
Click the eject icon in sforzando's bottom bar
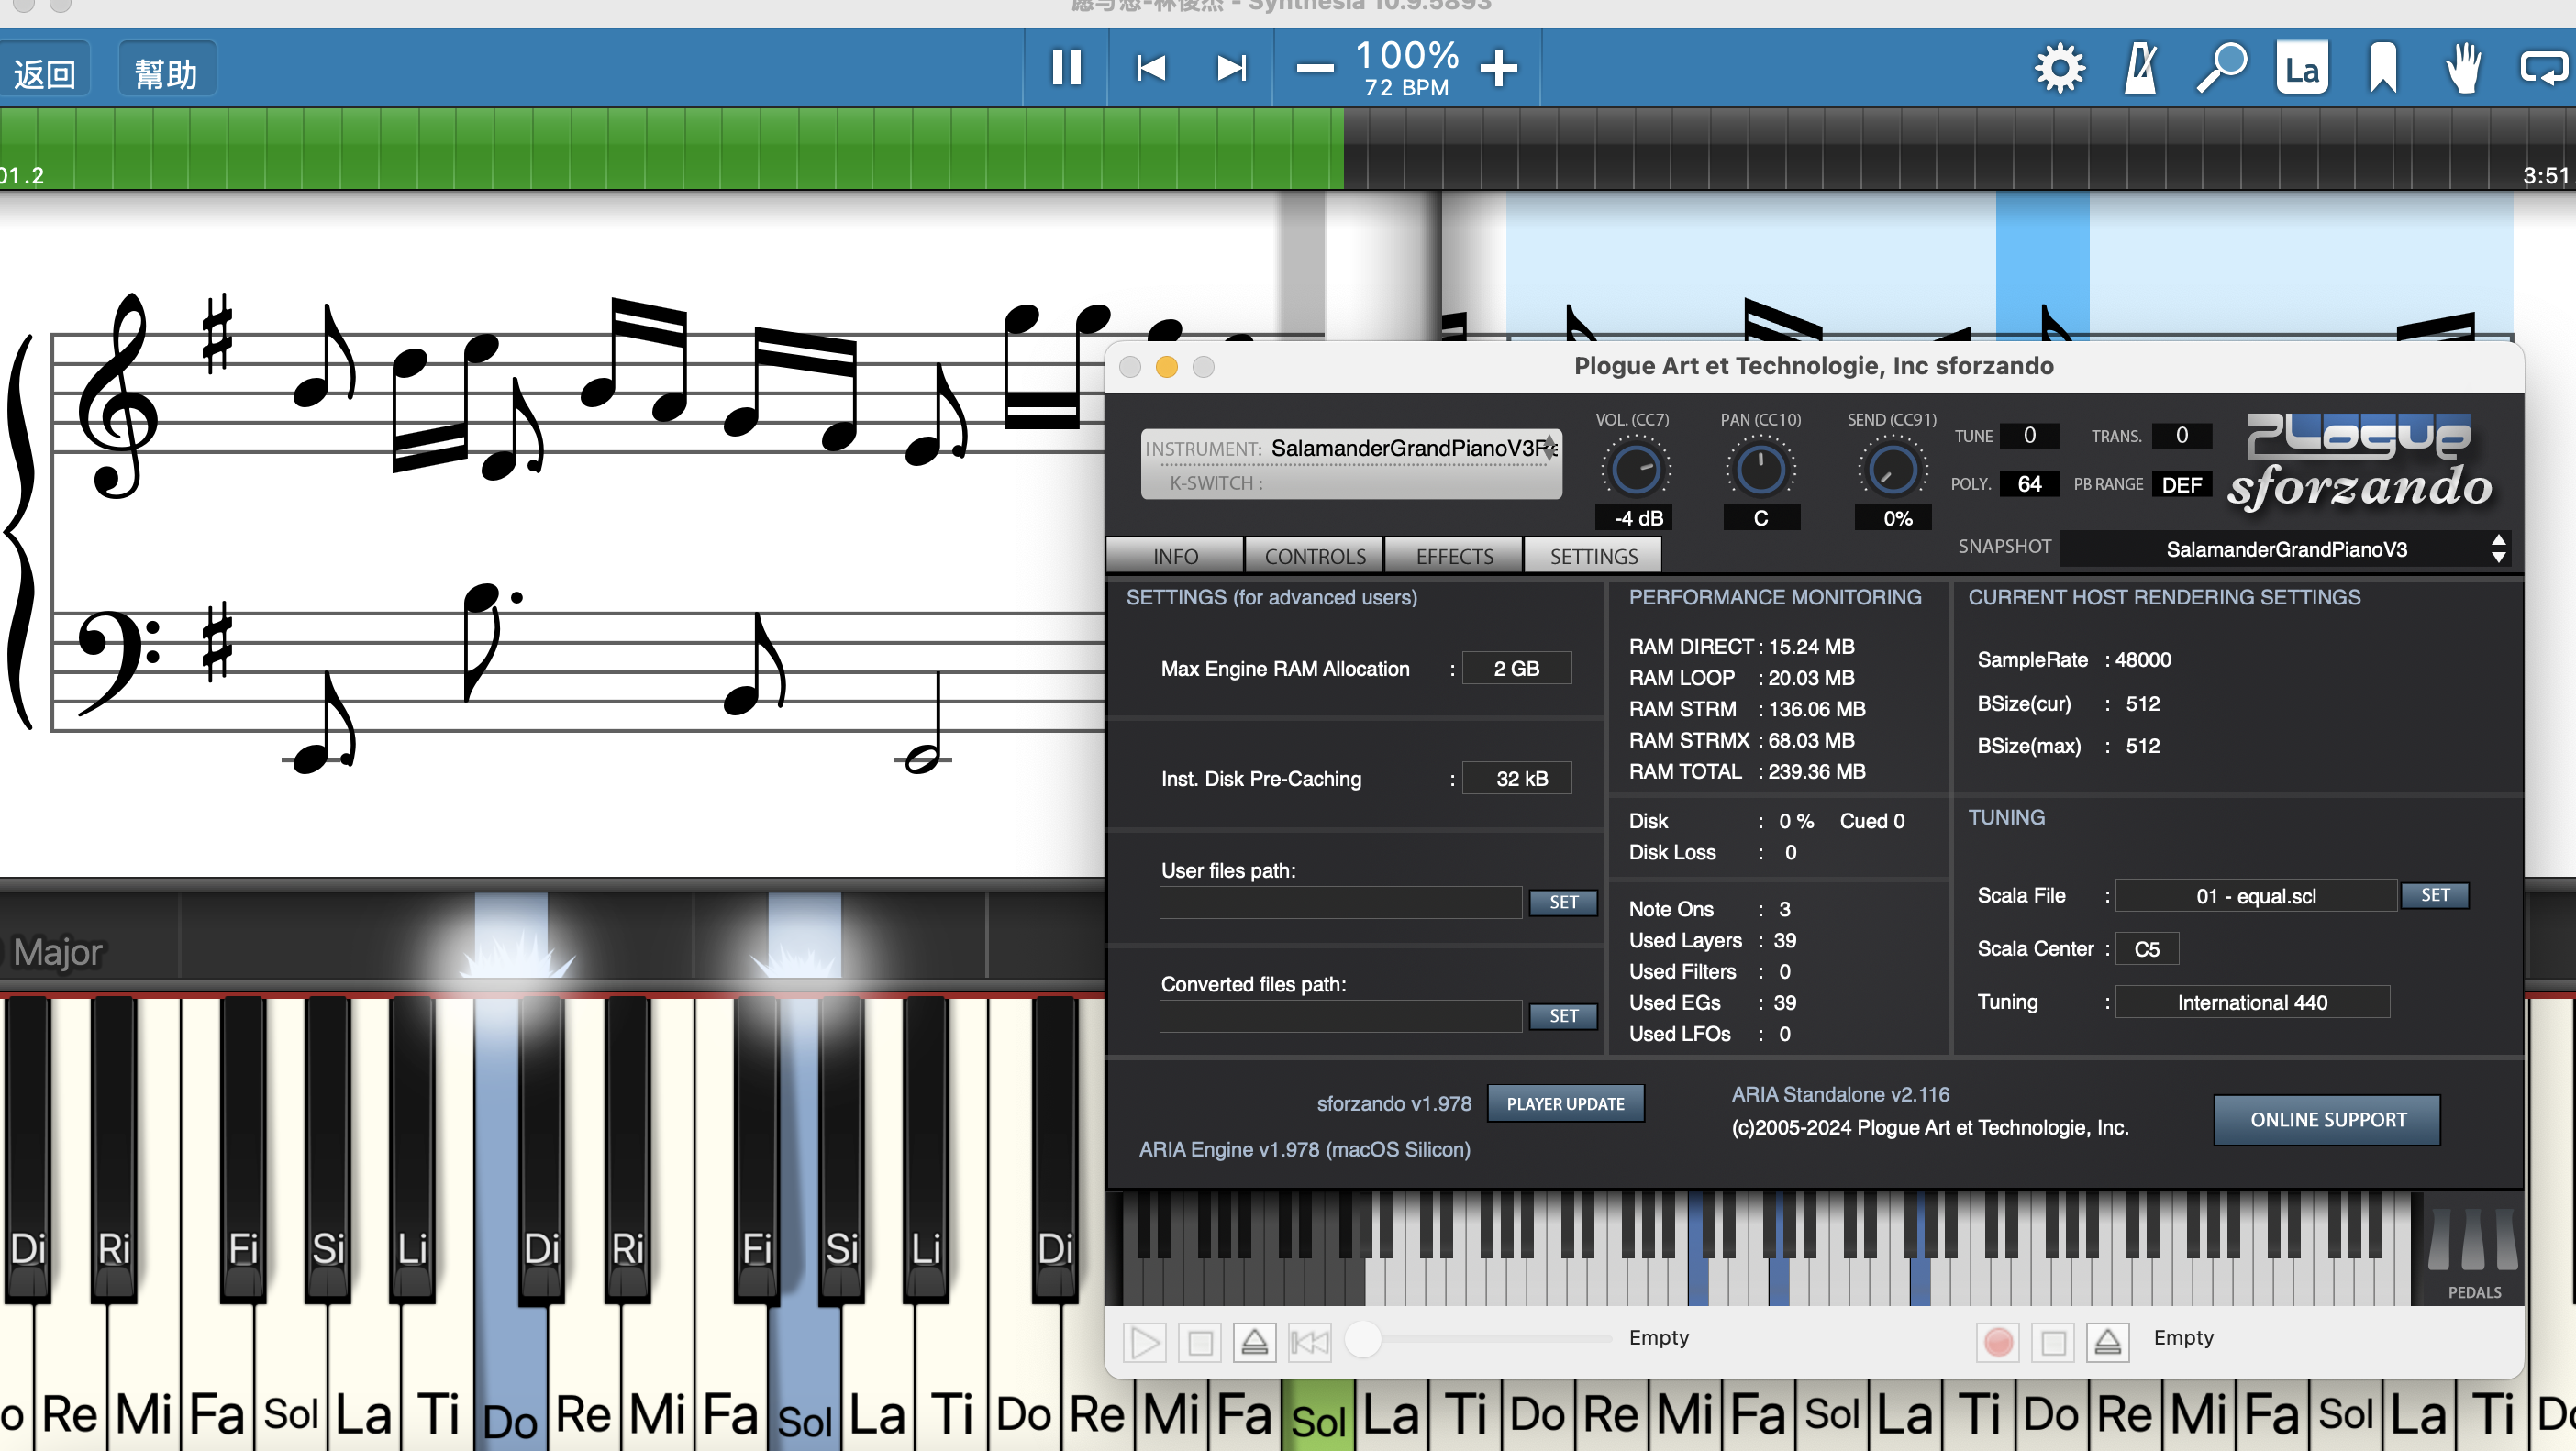[1256, 1343]
